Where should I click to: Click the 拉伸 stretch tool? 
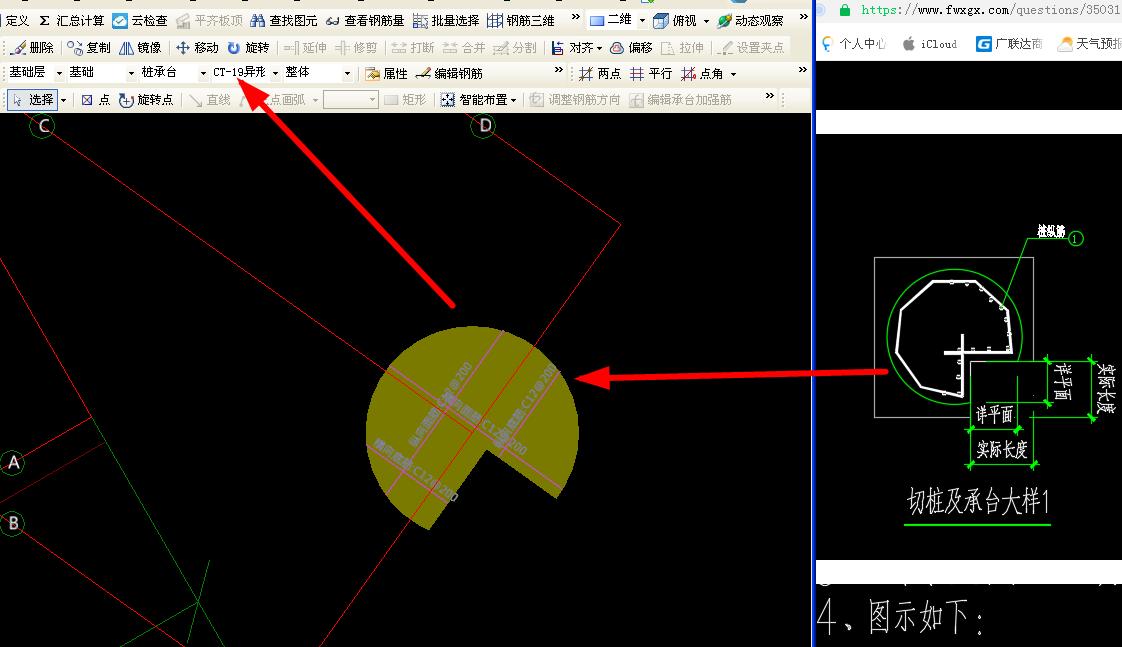pos(683,47)
